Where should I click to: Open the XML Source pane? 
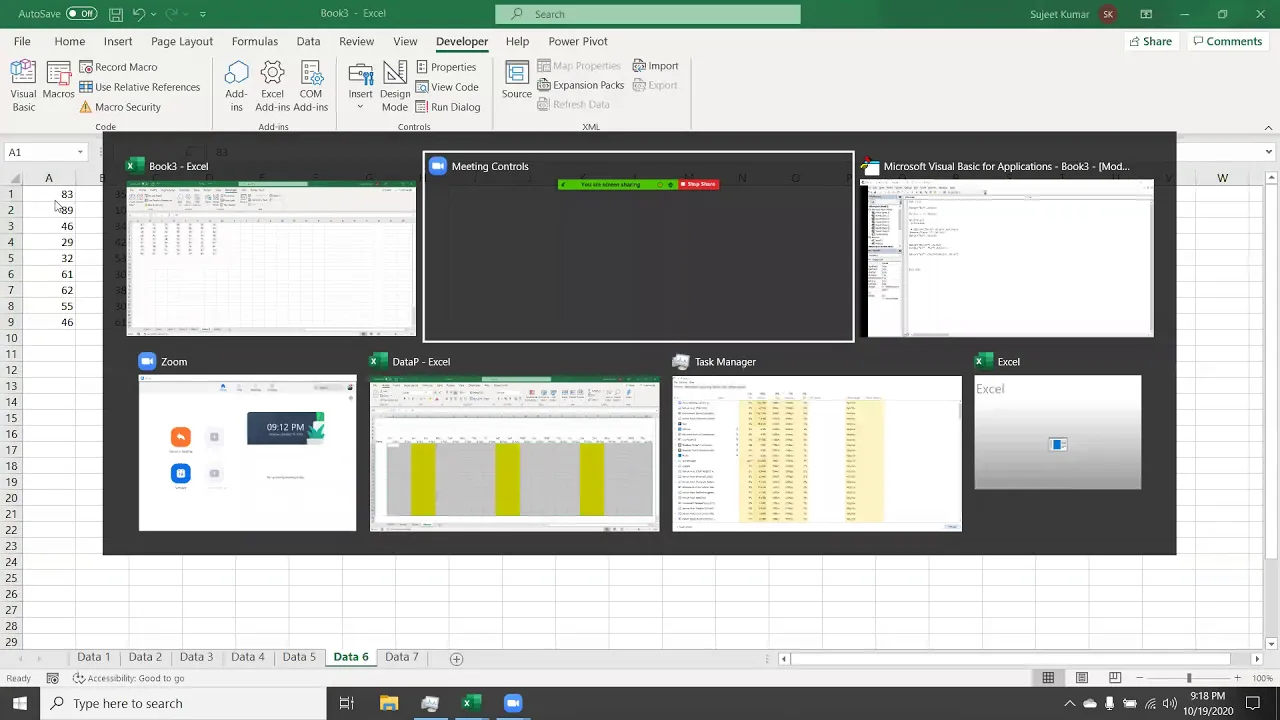(x=517, y=81)
